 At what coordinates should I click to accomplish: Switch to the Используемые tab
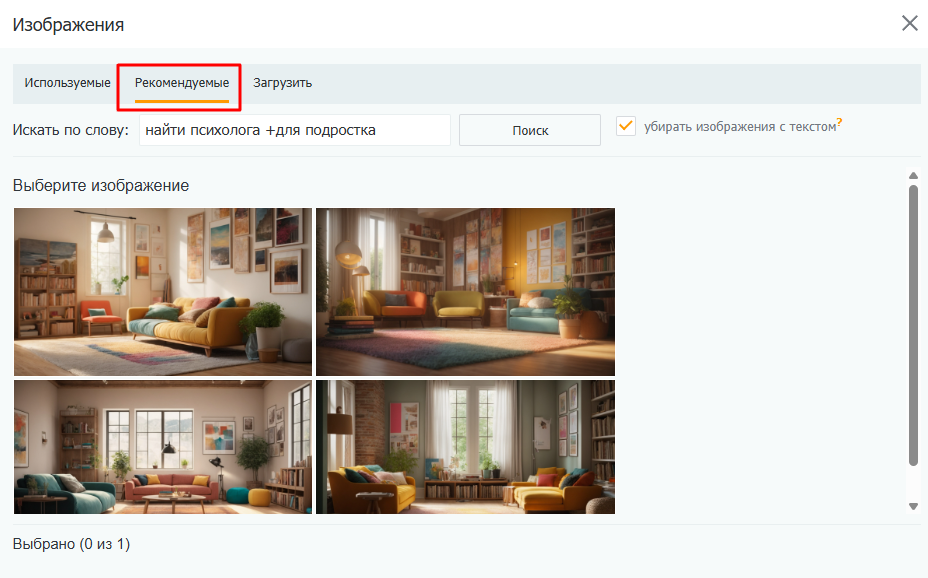point(67,83)
